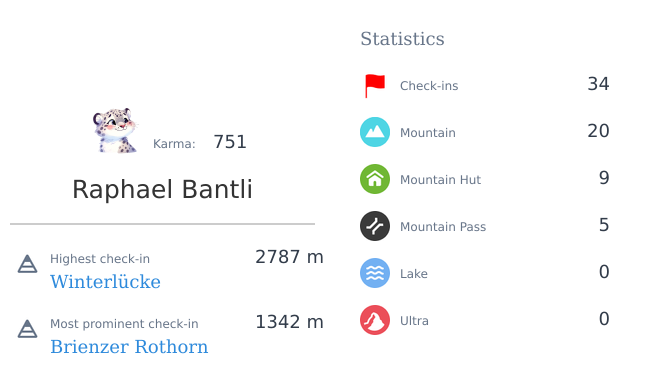The width and height of the screenshot is (650, 385).
Task: Click the Statistics heading
Action: 402,39
